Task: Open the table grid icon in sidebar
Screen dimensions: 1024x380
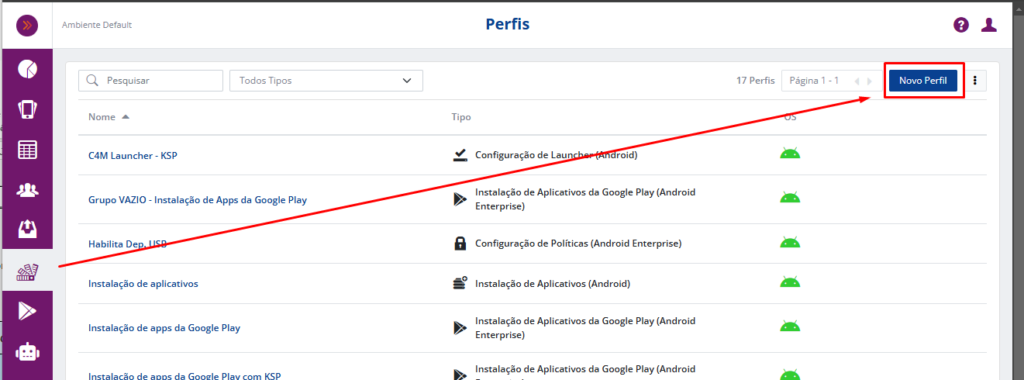Action: (27, 150)
